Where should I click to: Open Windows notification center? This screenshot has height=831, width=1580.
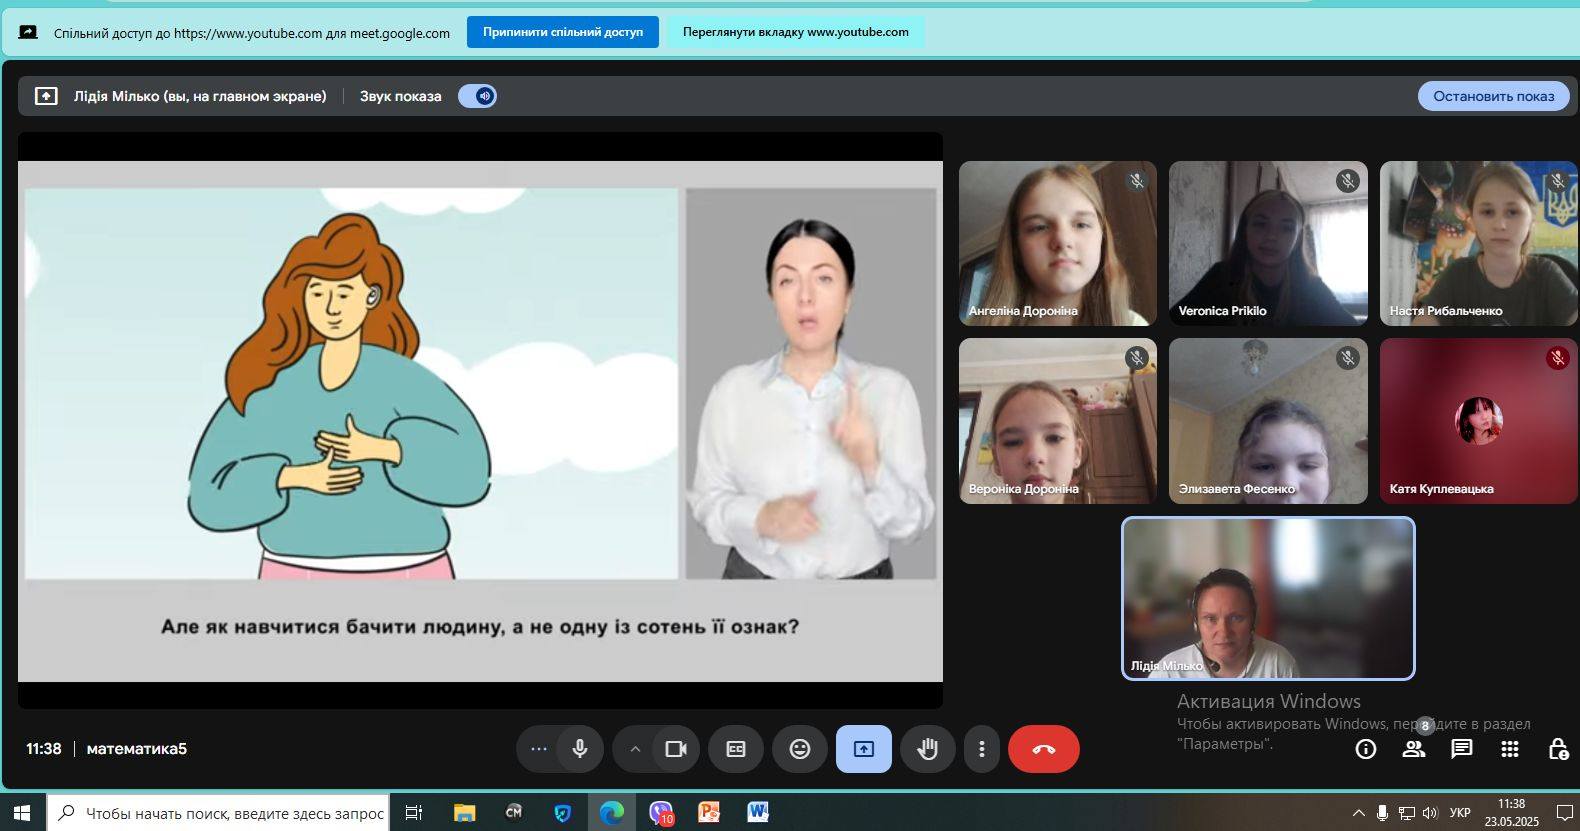click(x=1564, y=813)
